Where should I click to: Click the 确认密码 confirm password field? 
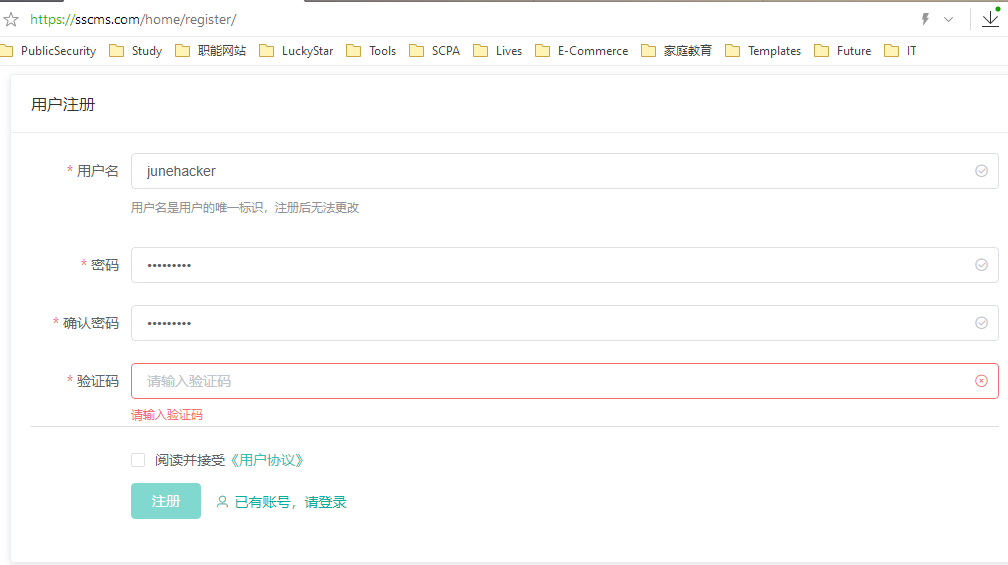[564, 323]
